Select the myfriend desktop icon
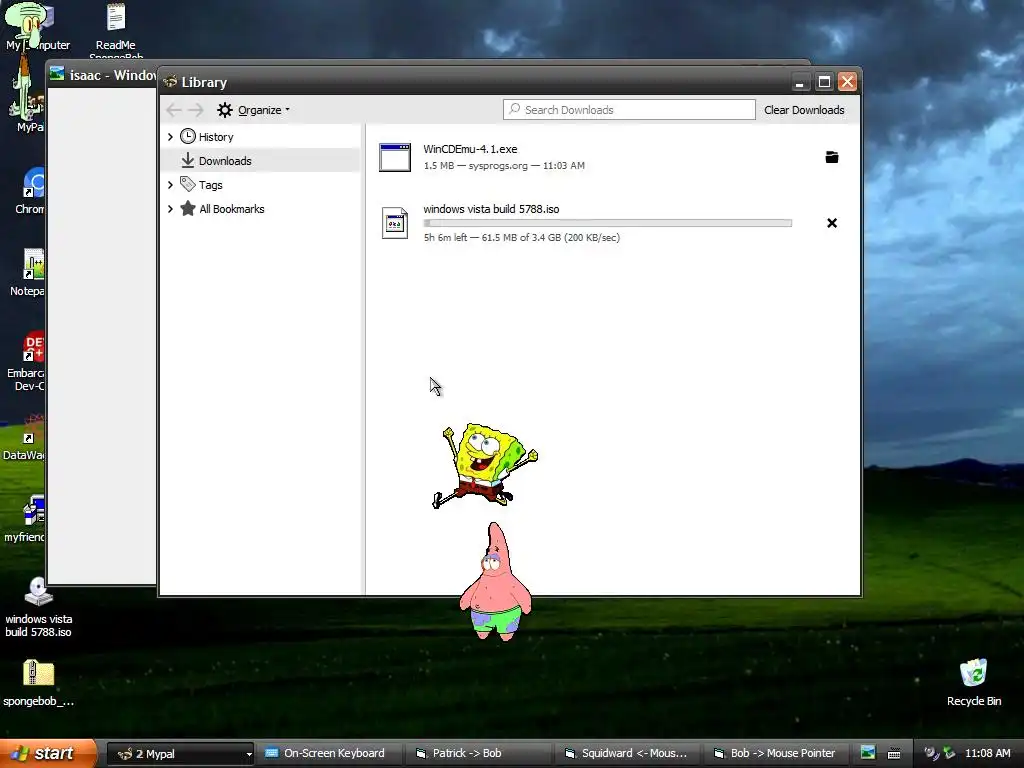1024x768 pixels. tap(27, 519)
